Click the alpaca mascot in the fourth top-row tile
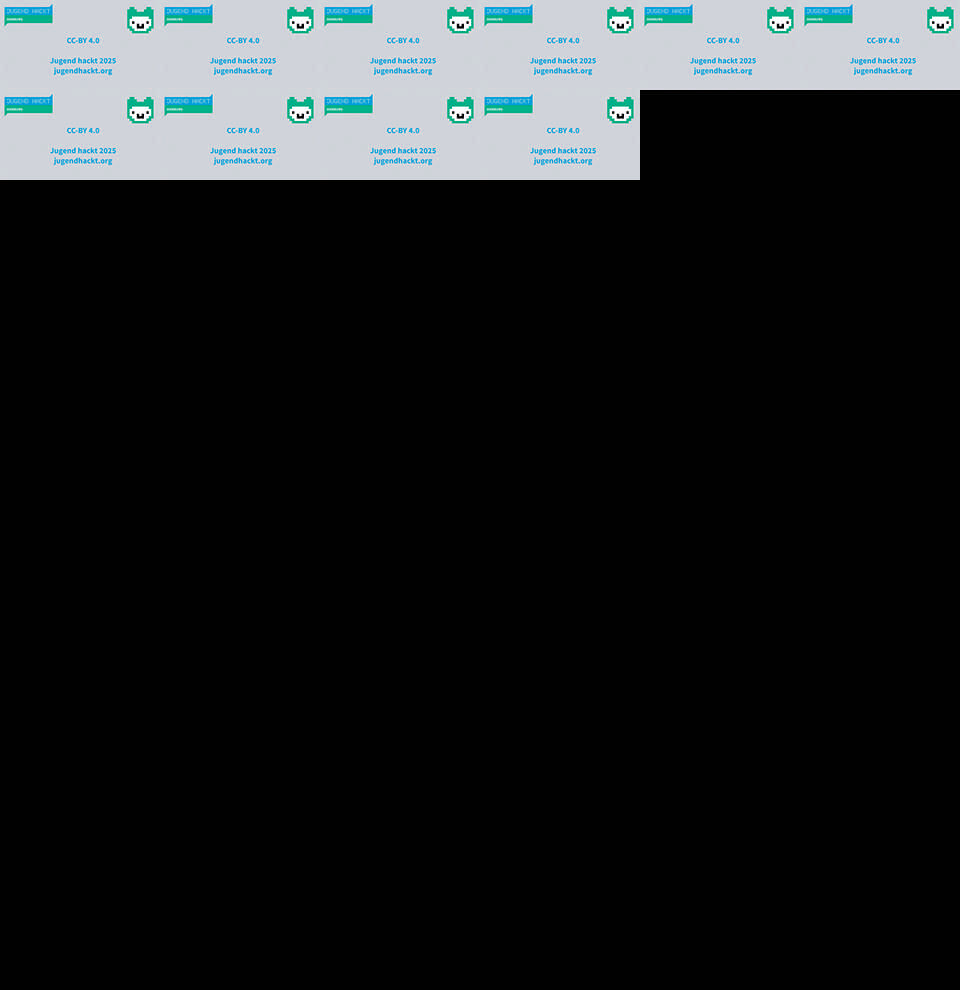 tap(620, 21)
